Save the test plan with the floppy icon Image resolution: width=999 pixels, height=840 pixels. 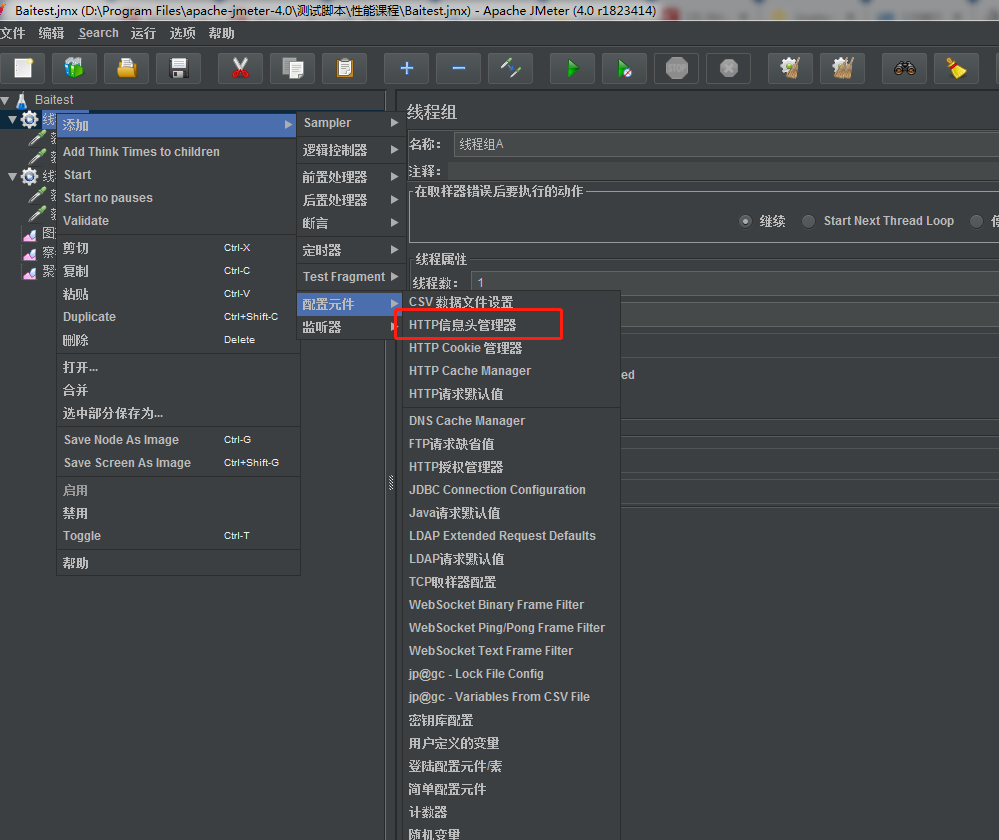coord(179,68)
